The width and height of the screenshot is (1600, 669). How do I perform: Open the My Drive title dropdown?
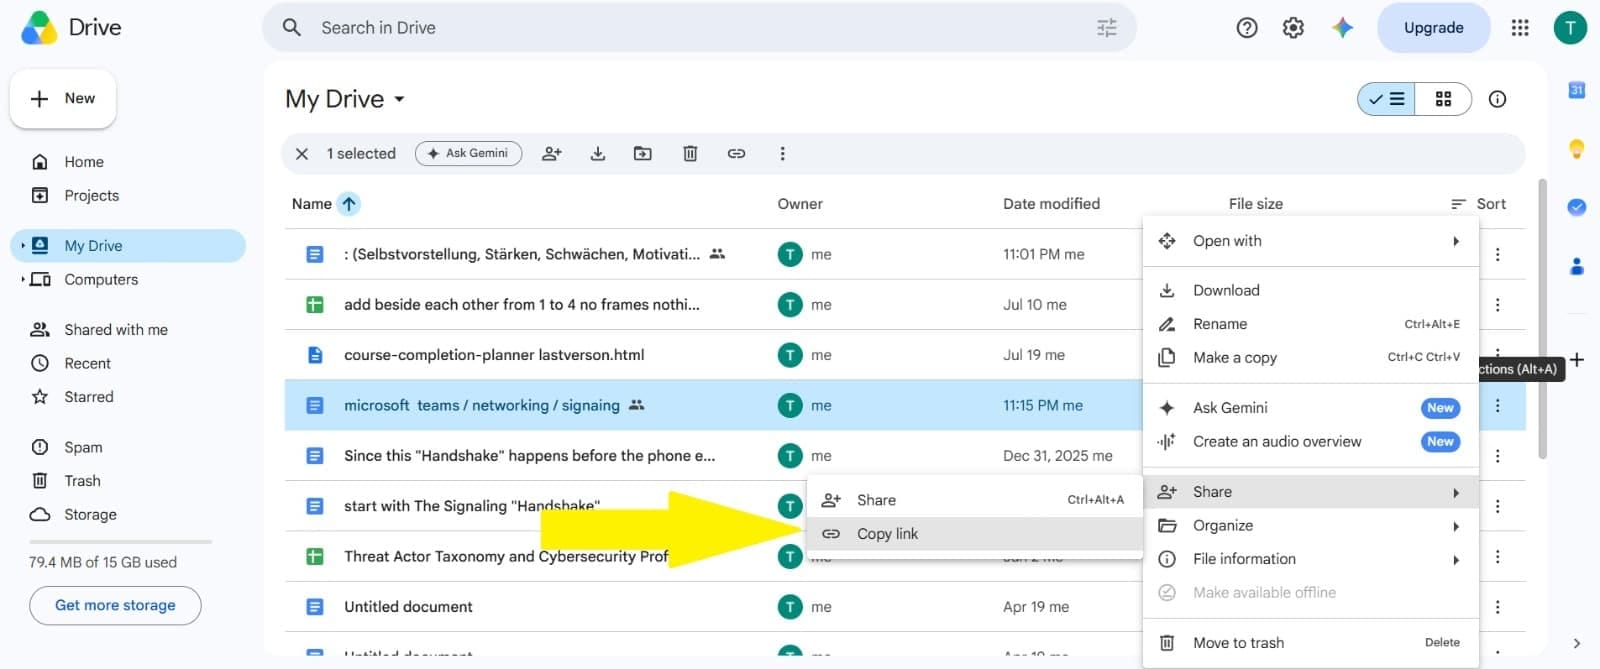pos(345,99)
